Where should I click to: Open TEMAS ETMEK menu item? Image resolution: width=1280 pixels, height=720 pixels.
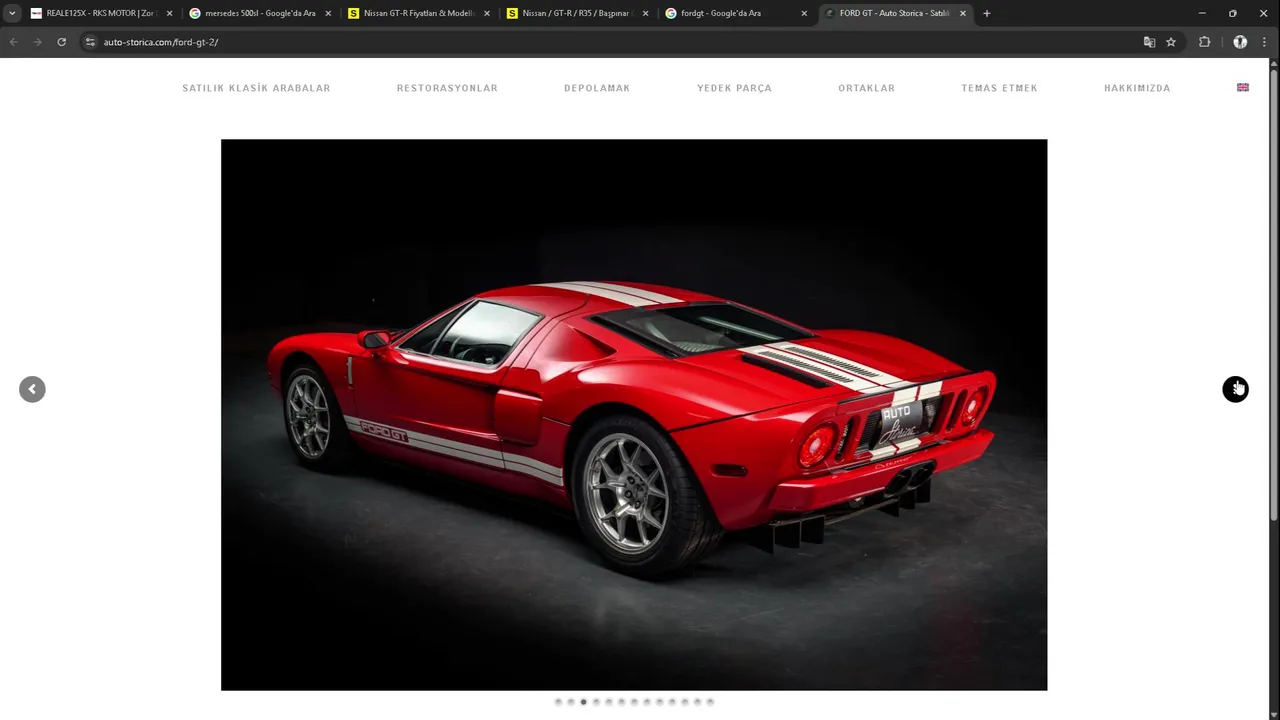pyautogui.click(x=999, y=88)
